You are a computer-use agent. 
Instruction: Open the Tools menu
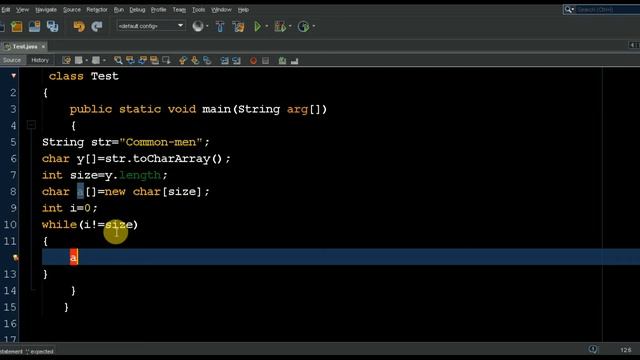pos(198,9)
